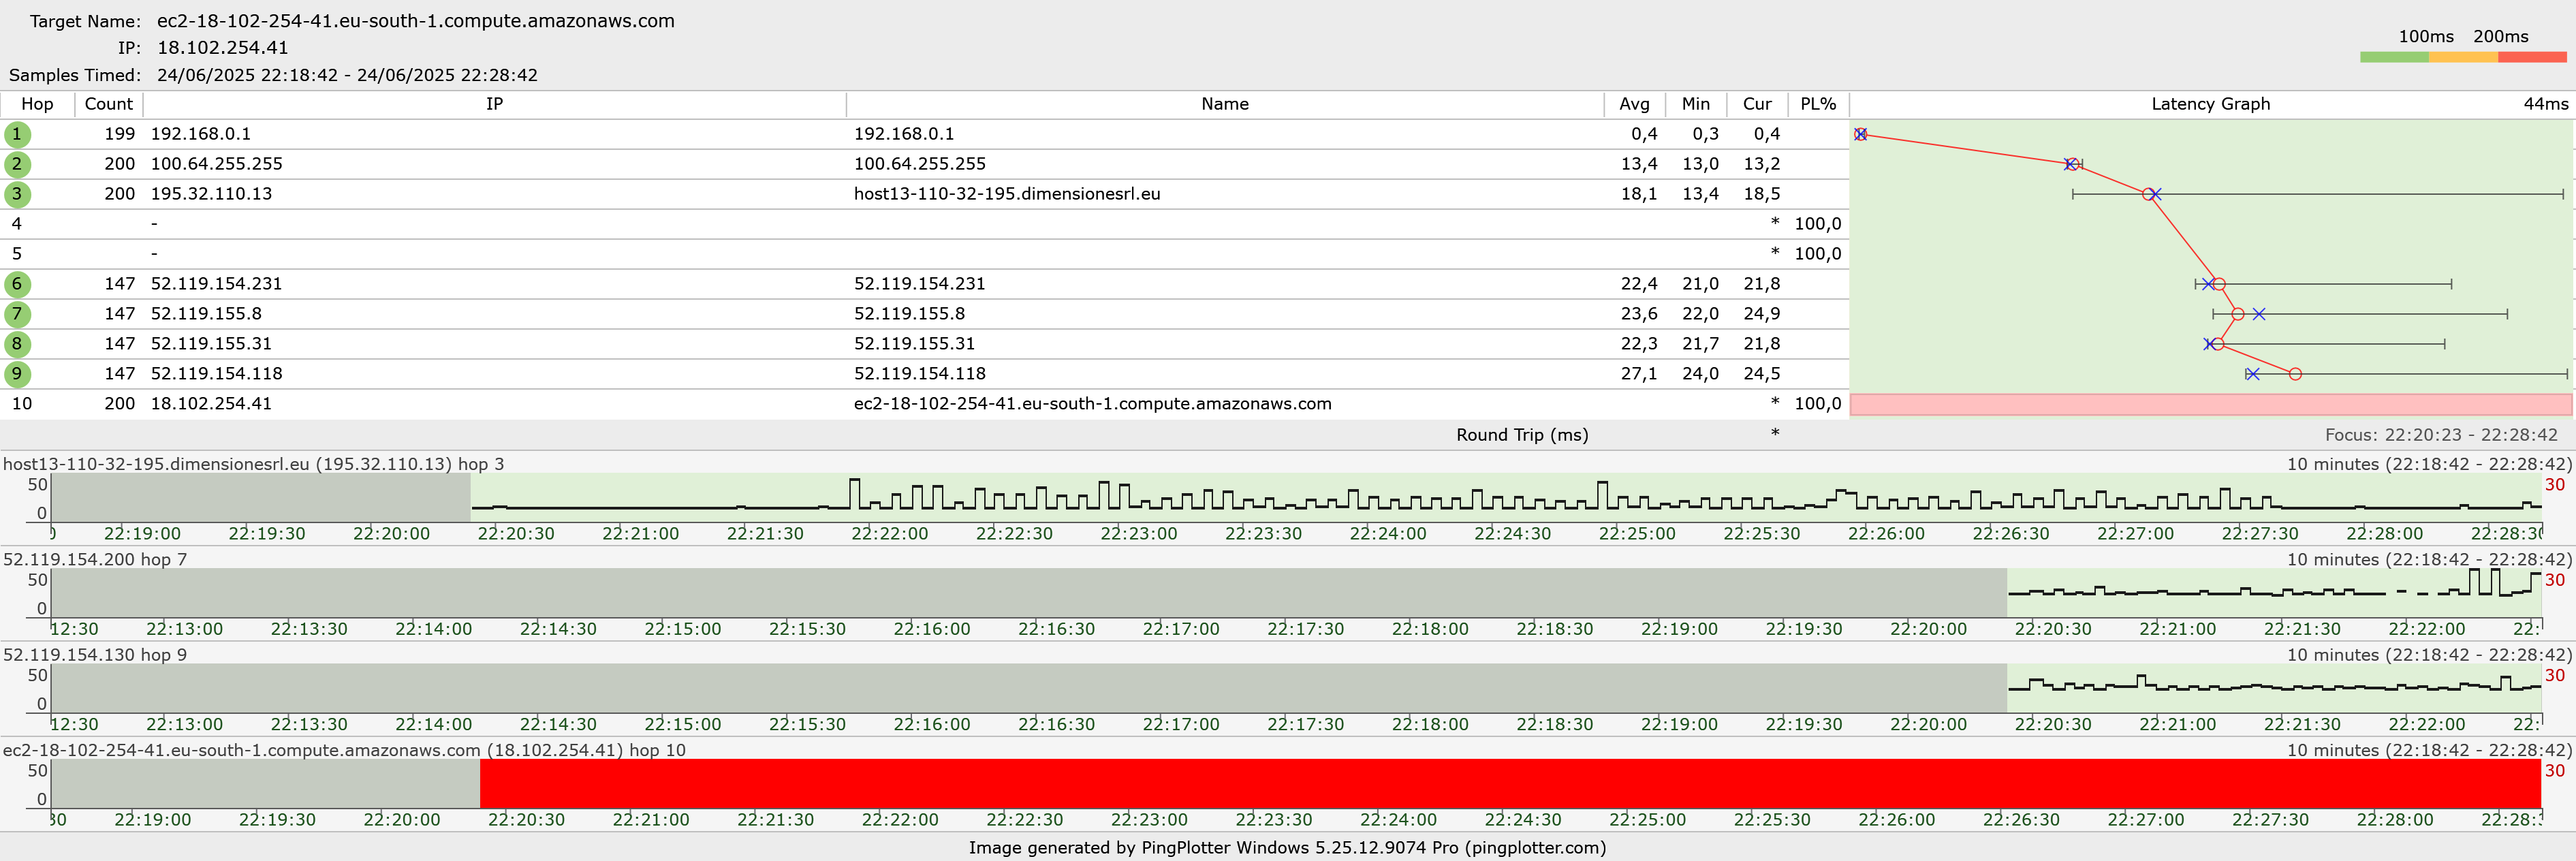Image resolution: width=2576 pixels, height=861 pixels.
Task: Click the hop 9 average marker in the latency graph
Action: tap(2295, 374)
